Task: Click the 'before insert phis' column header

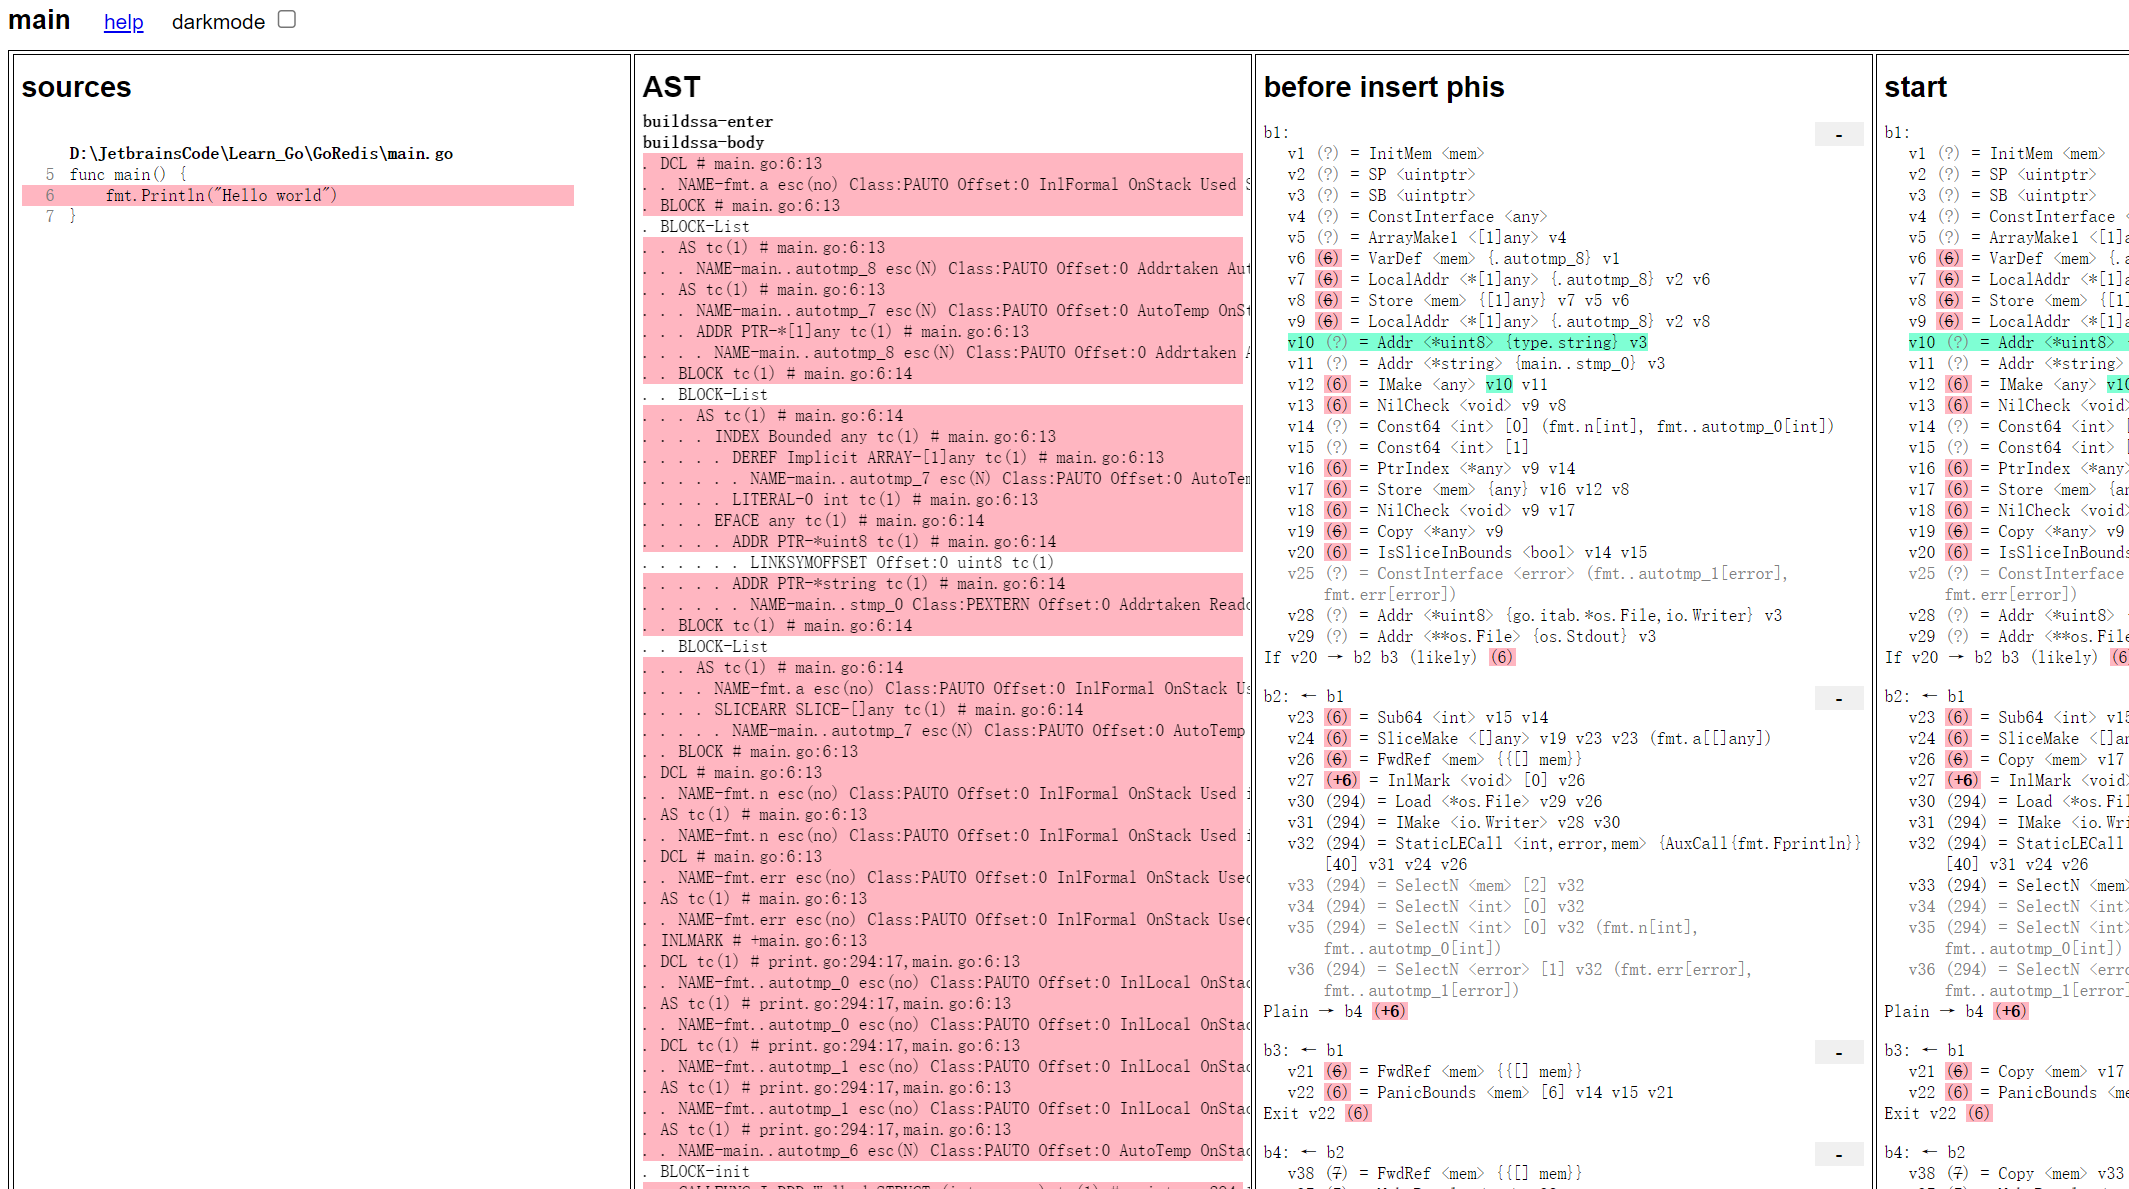Action: pos(1383,87)
